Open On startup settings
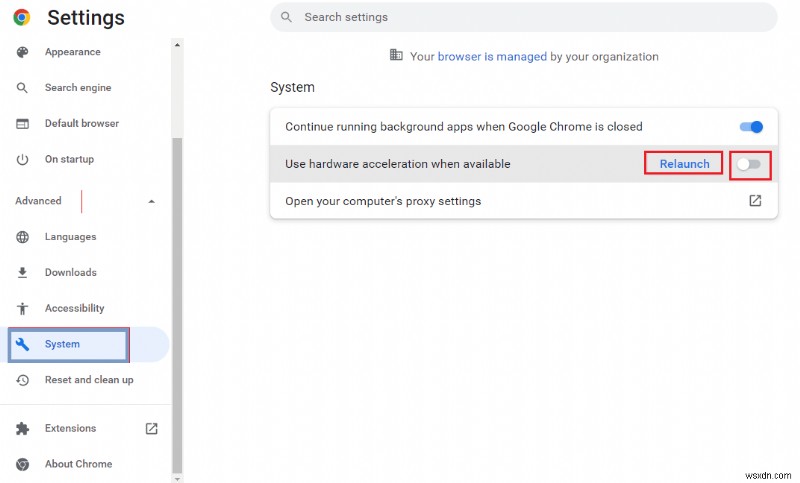The height and width of the screenshot is (483, 800). (x=69, y=159)
